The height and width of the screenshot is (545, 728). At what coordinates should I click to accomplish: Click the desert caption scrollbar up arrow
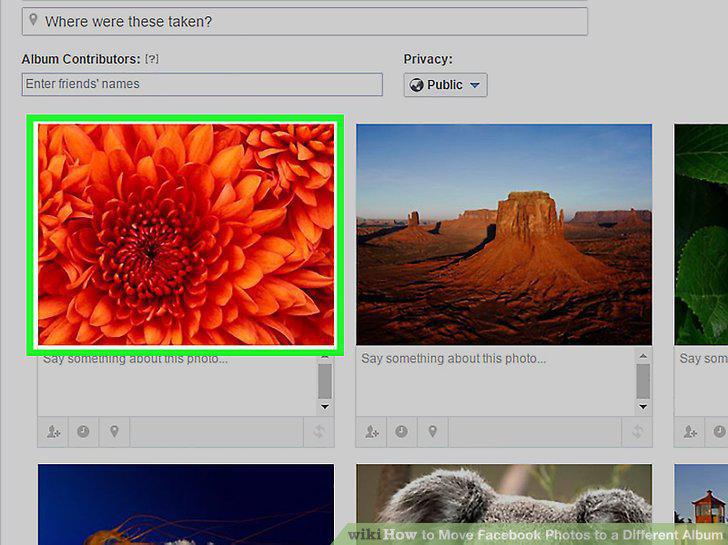(643, 356)
